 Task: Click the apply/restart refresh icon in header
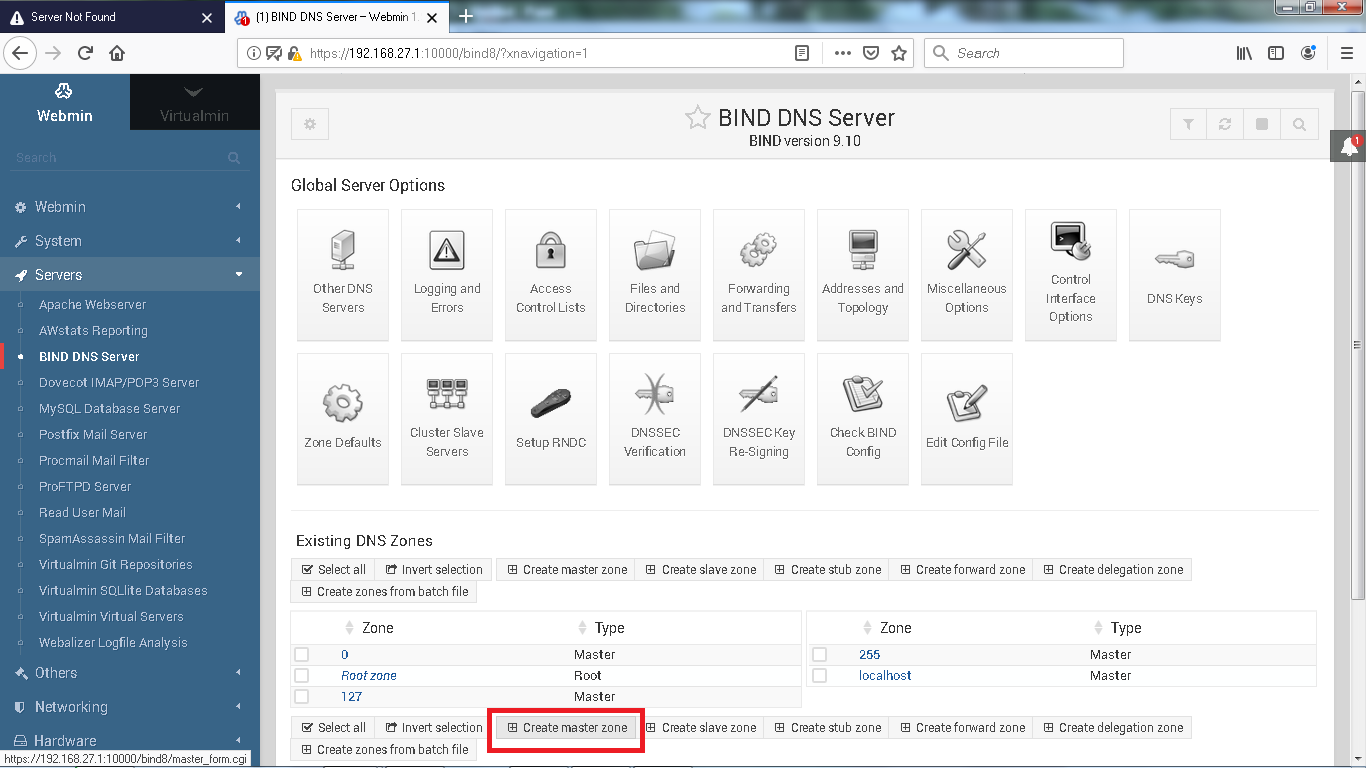coord(1225,124)
